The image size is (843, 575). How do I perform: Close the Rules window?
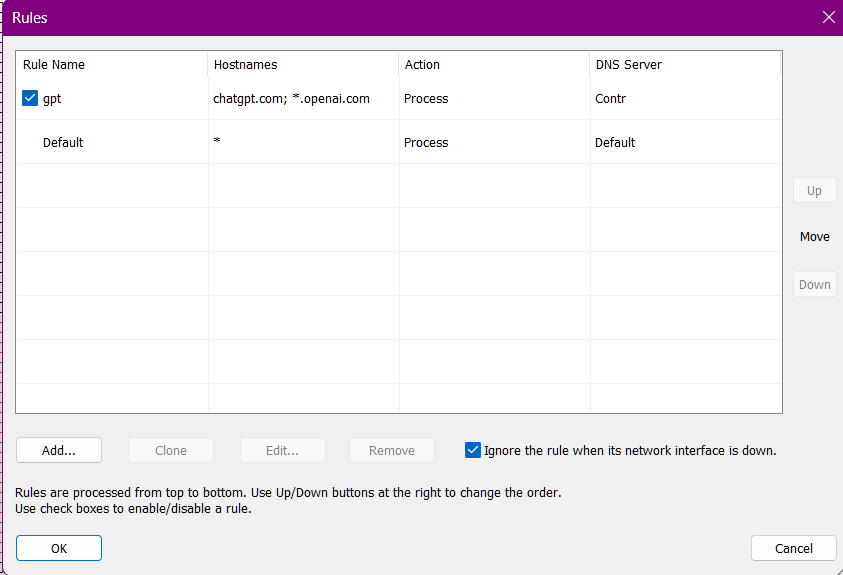828,18
